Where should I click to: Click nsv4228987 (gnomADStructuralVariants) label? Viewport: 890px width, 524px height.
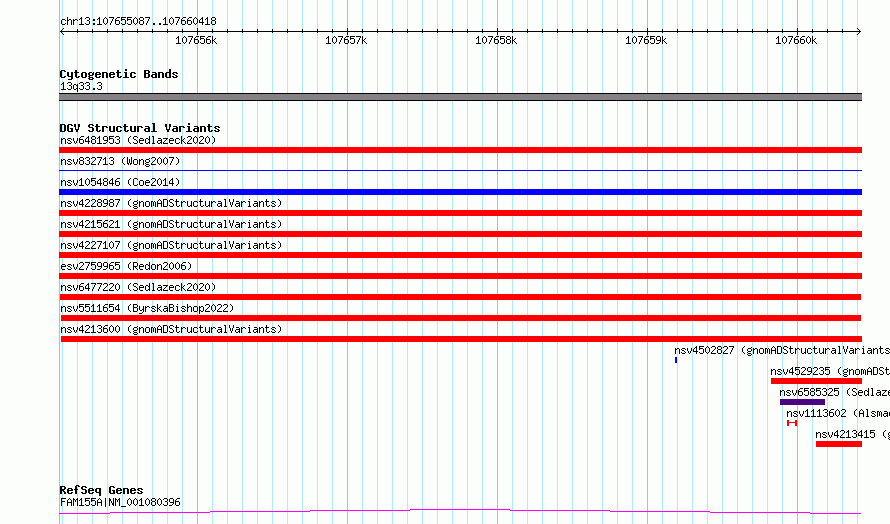pos(171,203)
